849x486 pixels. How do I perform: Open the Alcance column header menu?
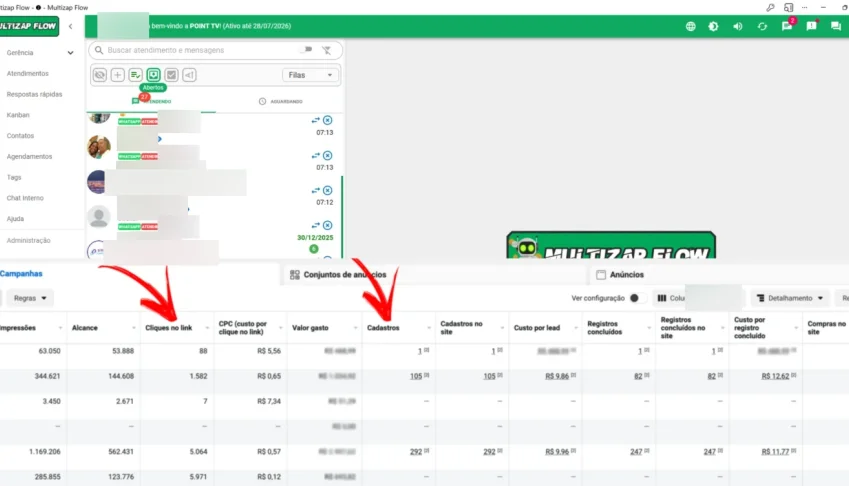click(134, 328)
